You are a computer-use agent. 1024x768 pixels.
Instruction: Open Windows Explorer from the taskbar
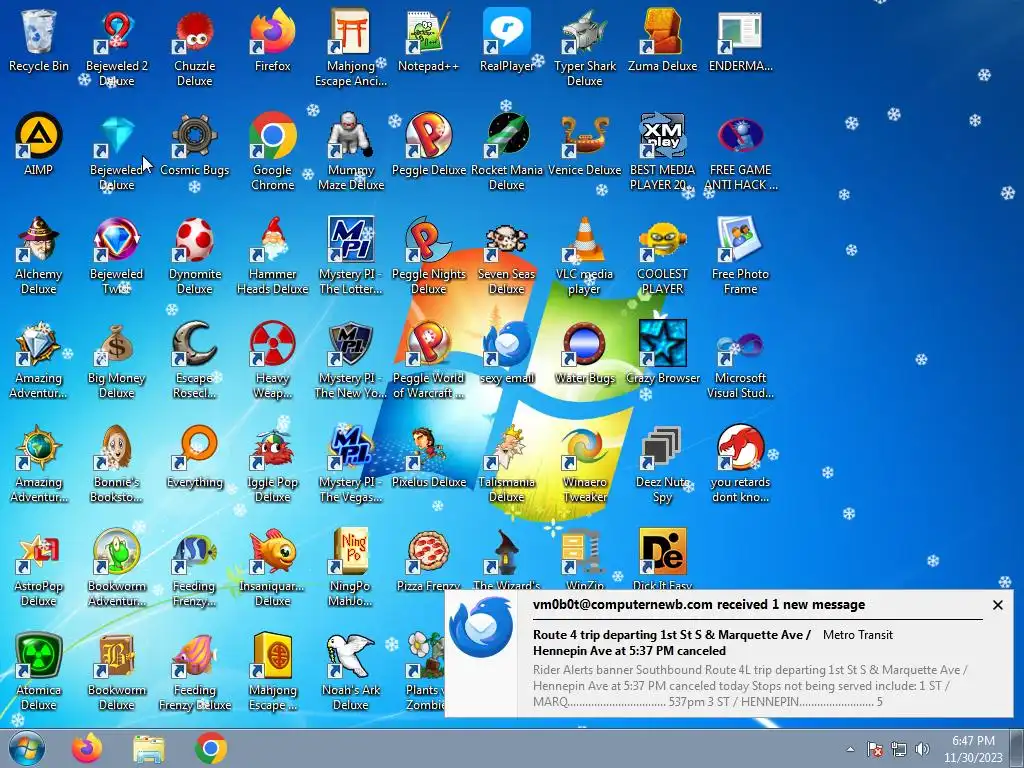coord(149,749)
